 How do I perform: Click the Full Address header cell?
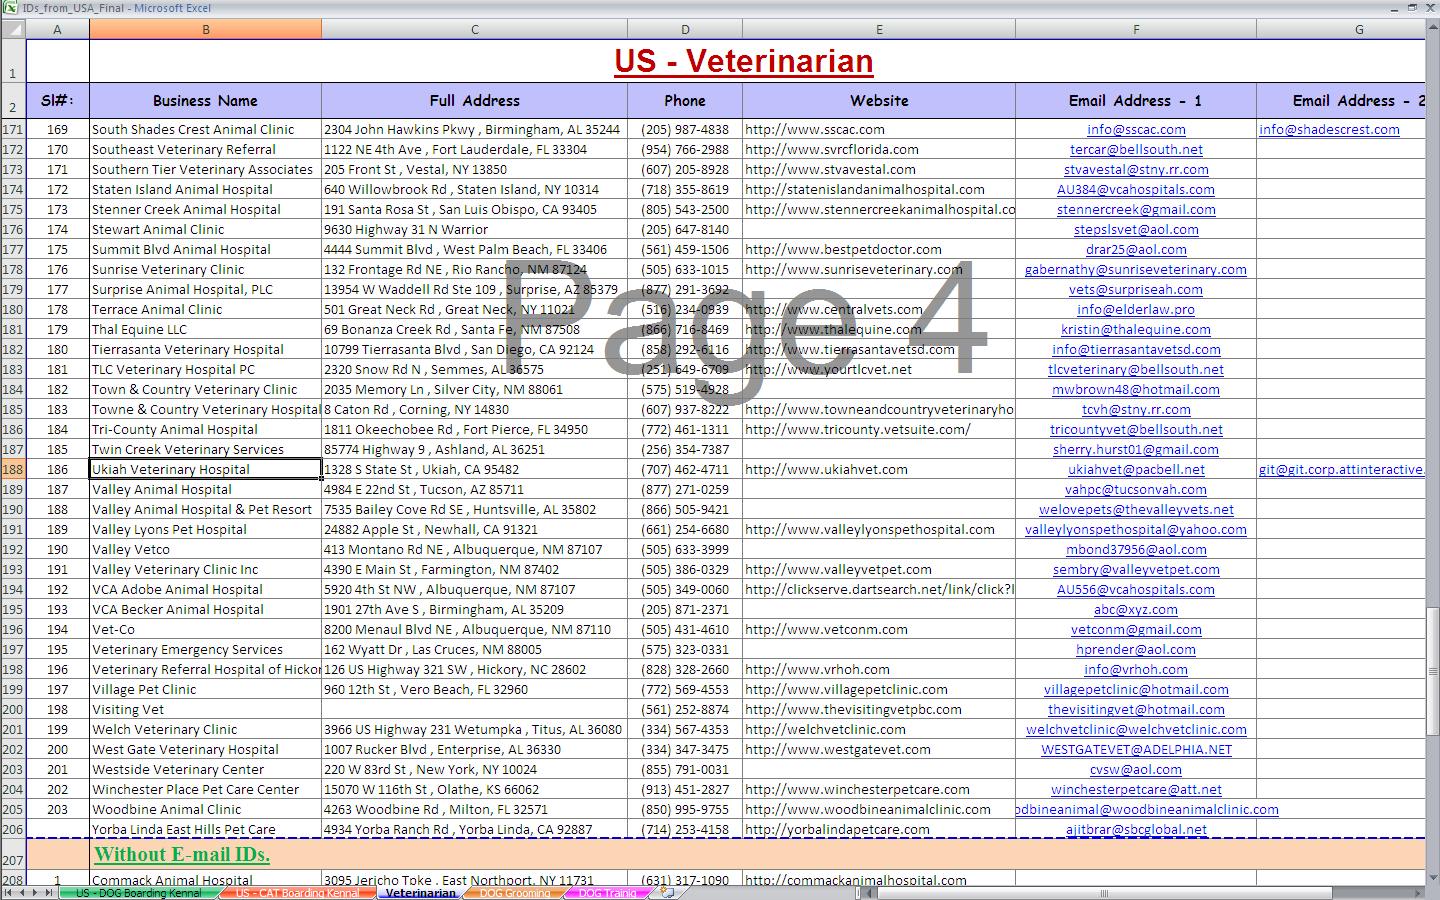point(474,100)
